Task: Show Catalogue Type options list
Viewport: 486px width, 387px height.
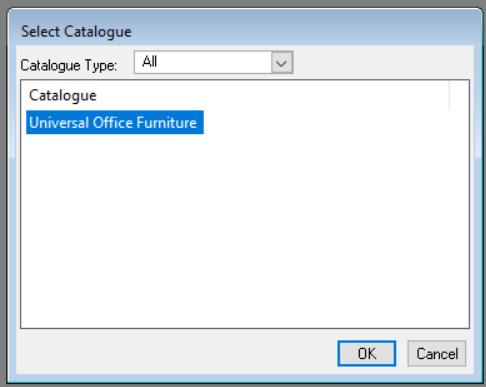Action: click(x=282, y=62)
